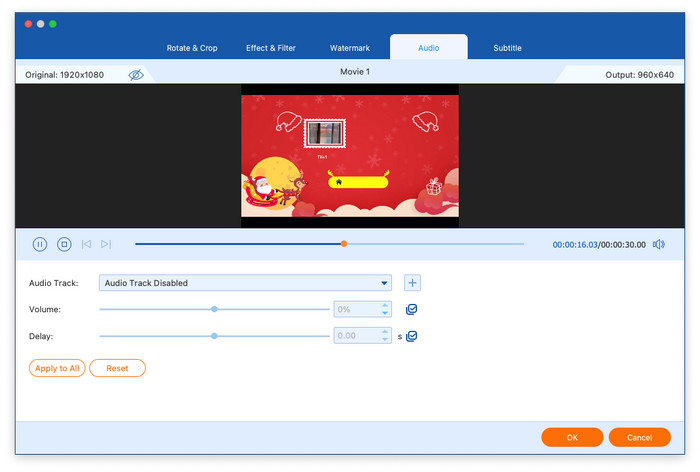Pause the video playback
This screenshot has width=700, height=472.
click(x=40, y=244)
